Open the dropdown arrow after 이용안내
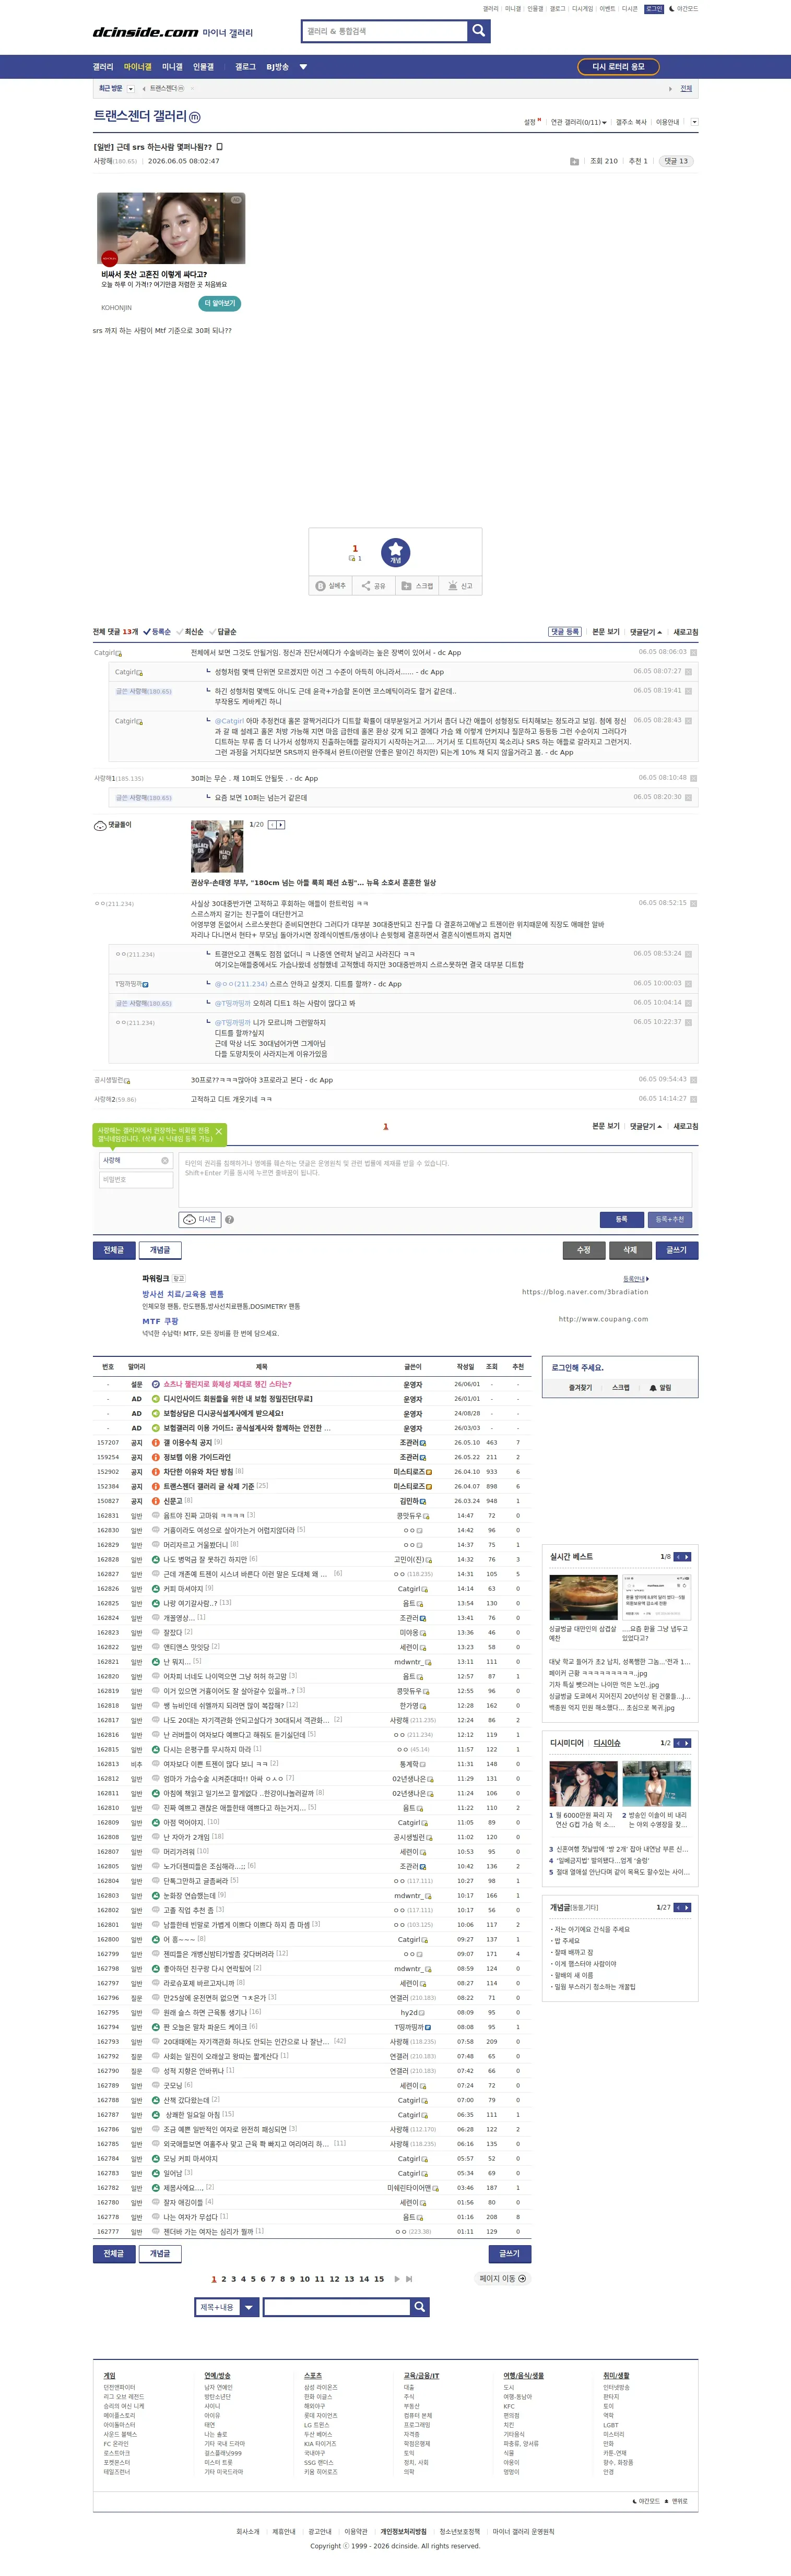 coord(694,122)
